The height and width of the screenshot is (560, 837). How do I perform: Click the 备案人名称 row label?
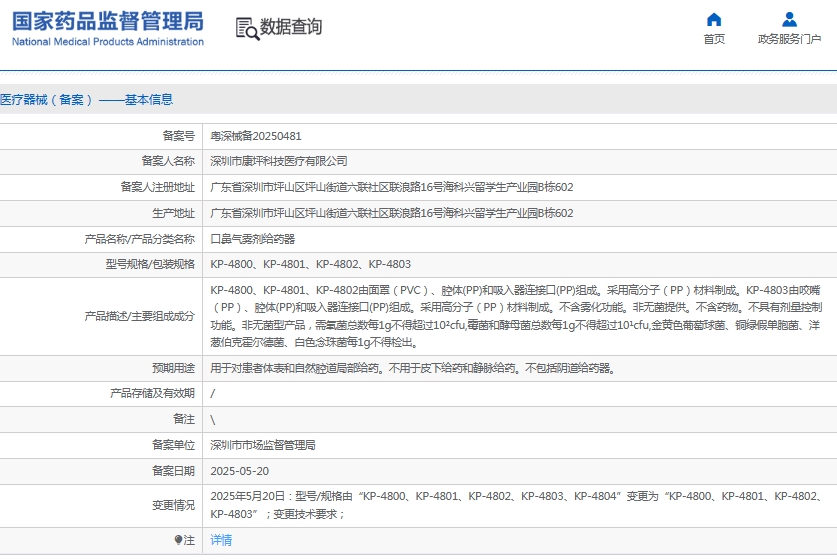click(168, 161)
